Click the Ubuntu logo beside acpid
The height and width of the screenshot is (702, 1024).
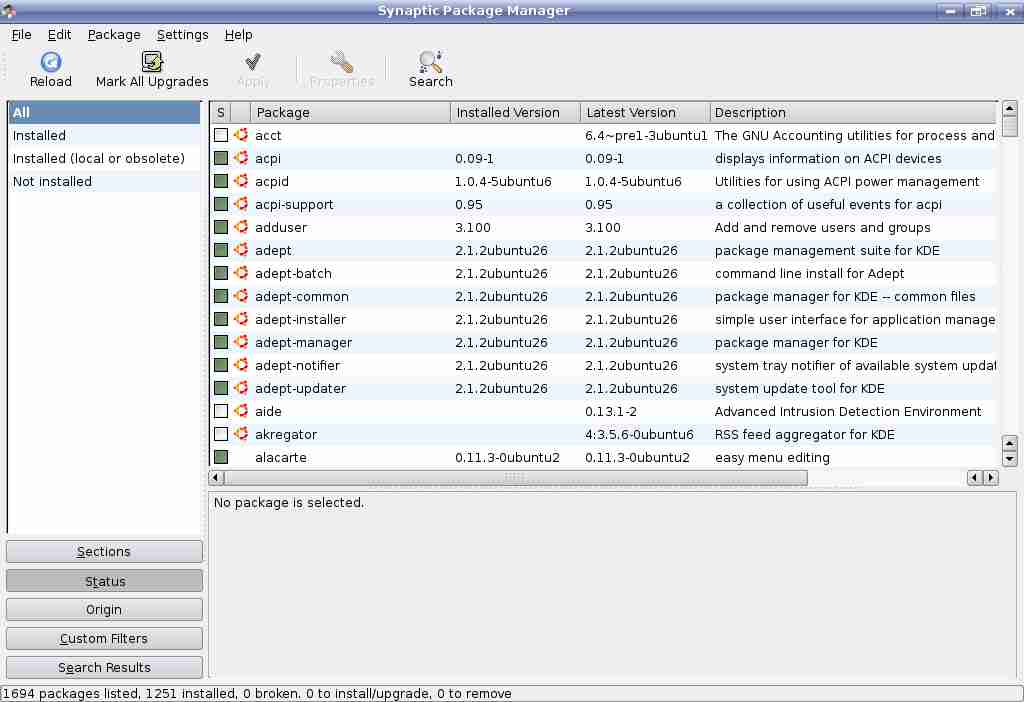241,181
